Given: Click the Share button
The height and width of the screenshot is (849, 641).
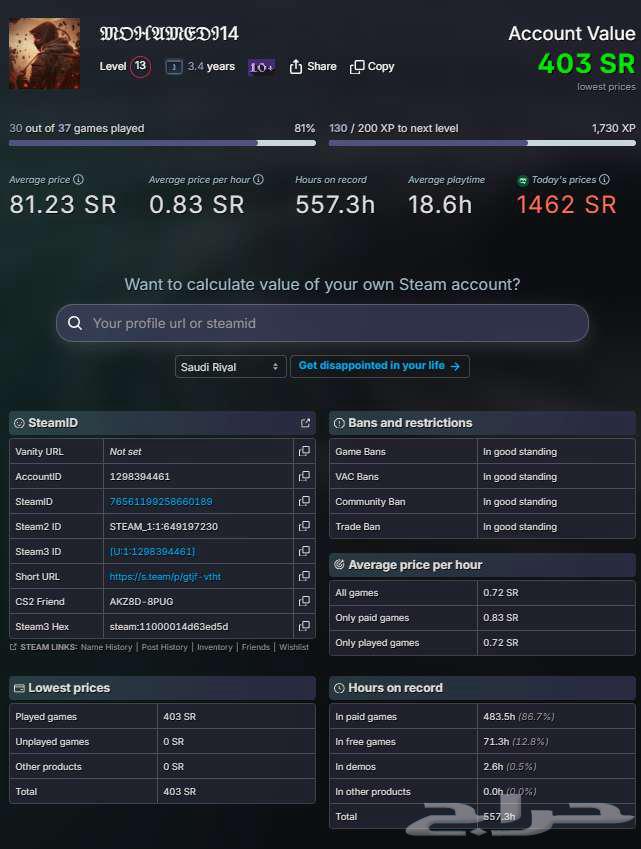Looking at the screenshot, I should 313,67.
